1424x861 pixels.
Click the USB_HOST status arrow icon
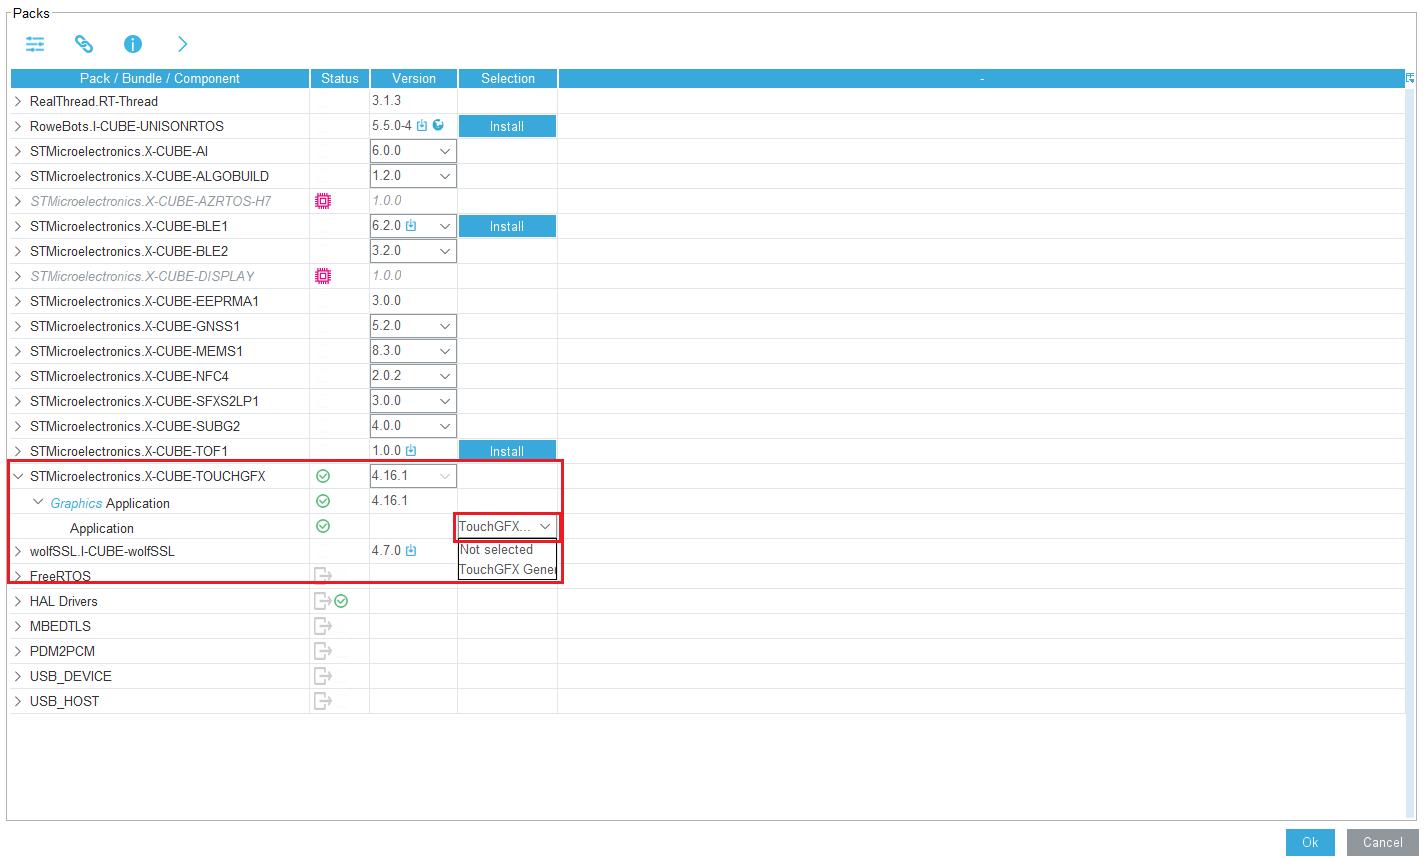click(323, 701)
